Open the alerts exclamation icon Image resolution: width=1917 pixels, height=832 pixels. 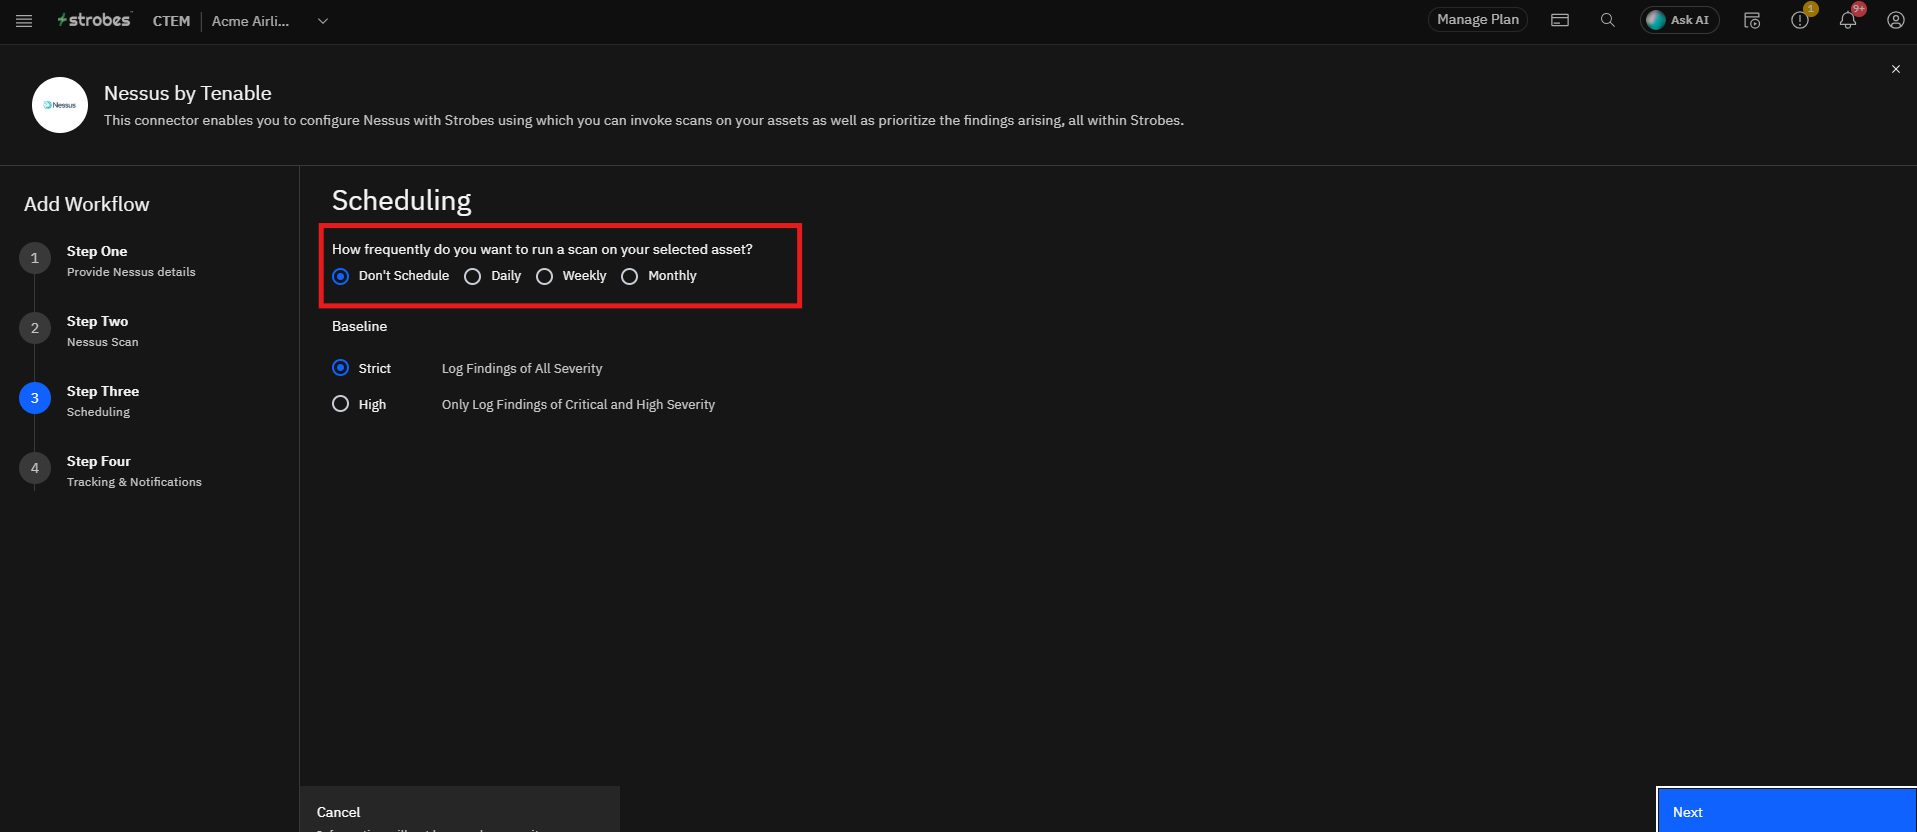coord(1800,20)
